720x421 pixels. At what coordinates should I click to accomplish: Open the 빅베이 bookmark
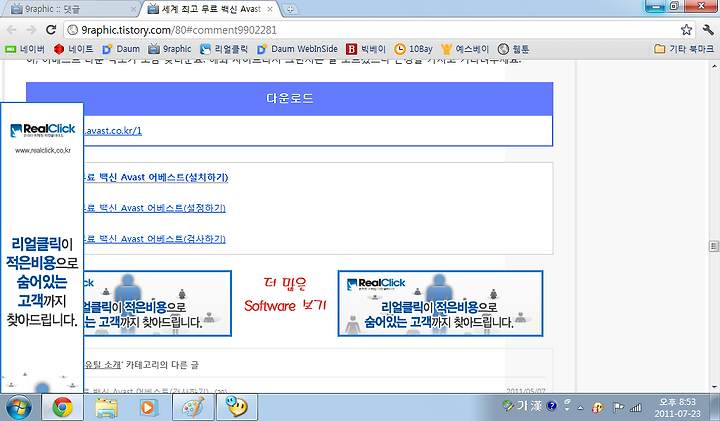point(366,49)
